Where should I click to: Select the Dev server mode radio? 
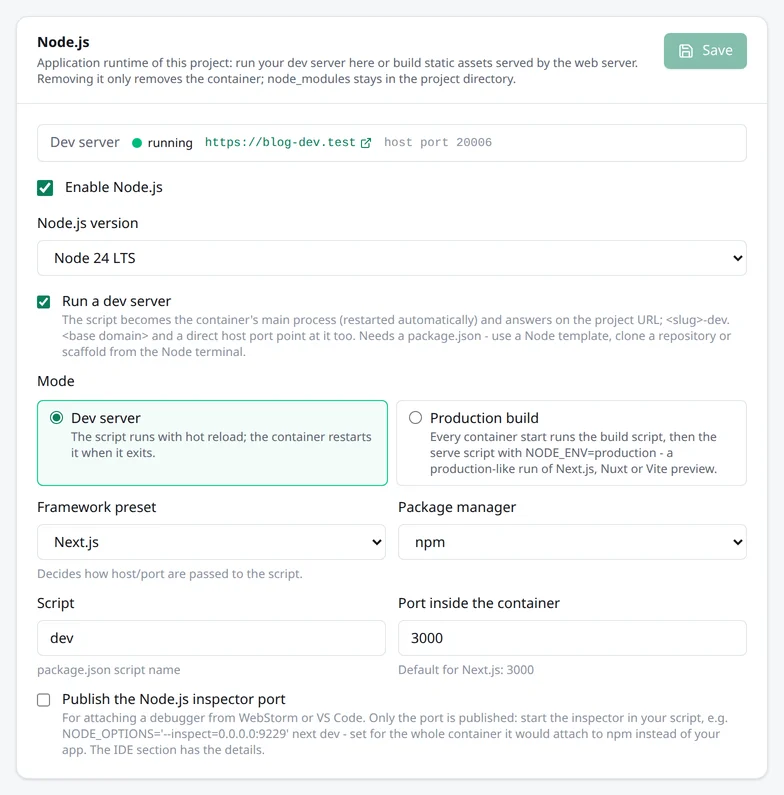click(x=56, y=418)
